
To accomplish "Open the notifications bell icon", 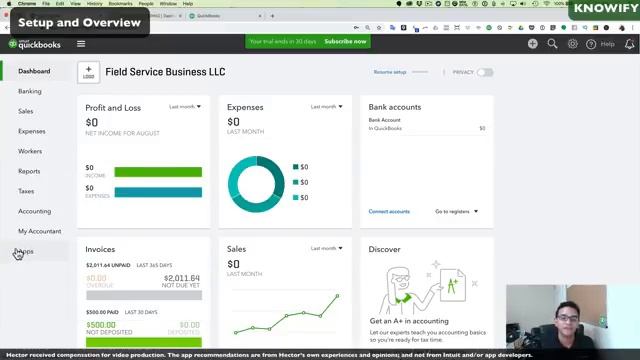I will click(x=629, y=44).
